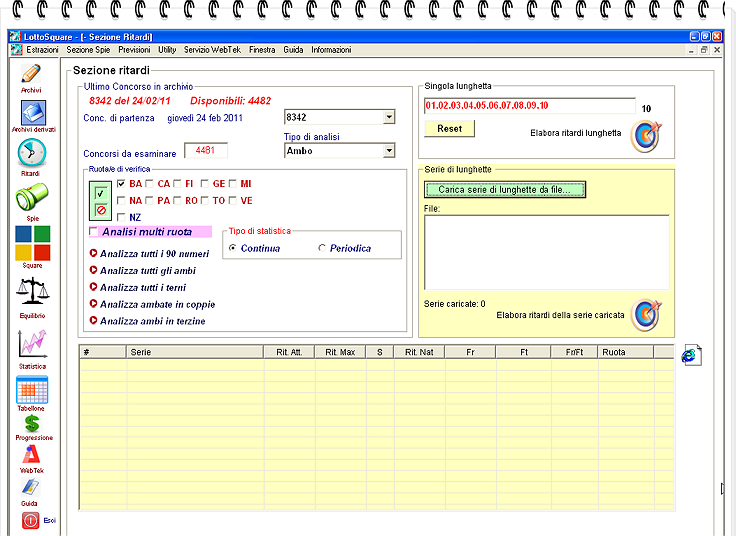This screenshot has width=736, height=536.
Task: Select Continua statistic radio button
Action: [x=232, y=248]
